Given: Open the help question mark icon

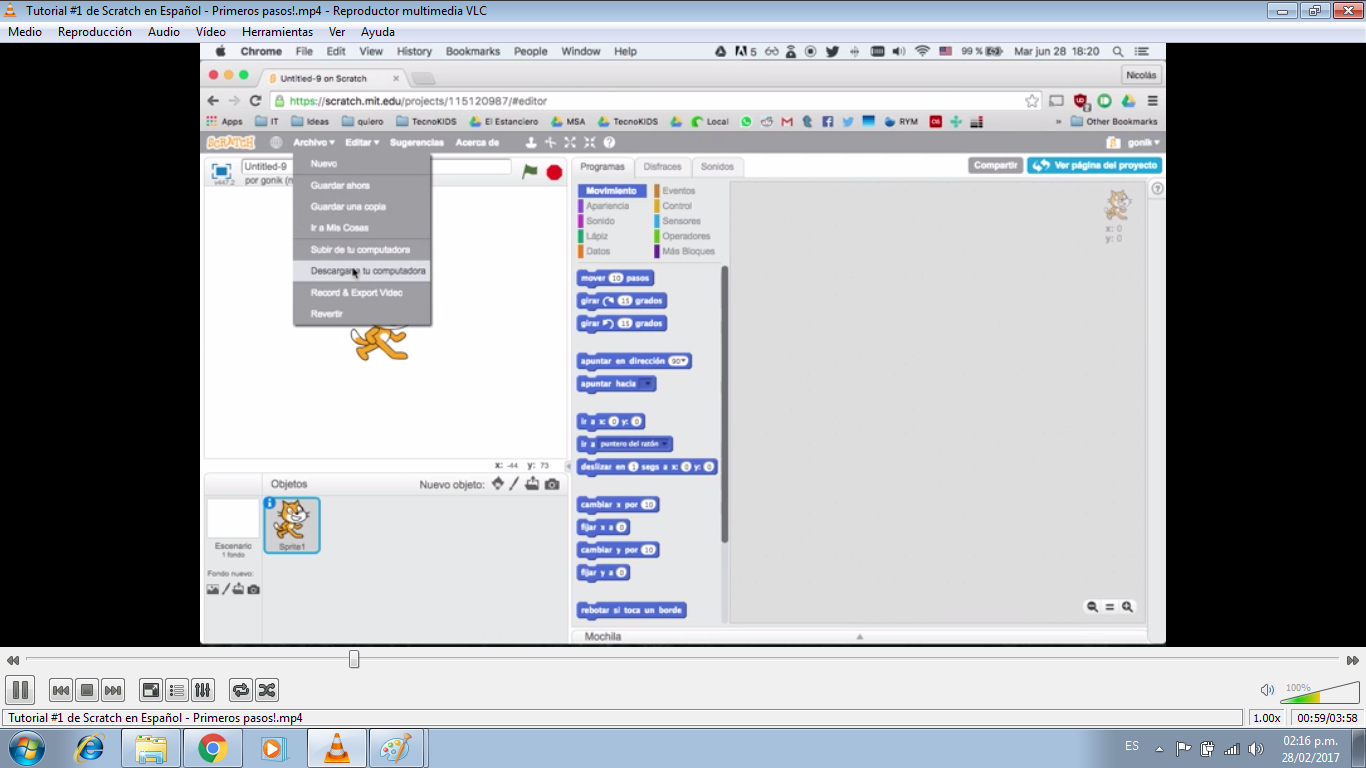Looking at the screenshot, I should [609, 142].
